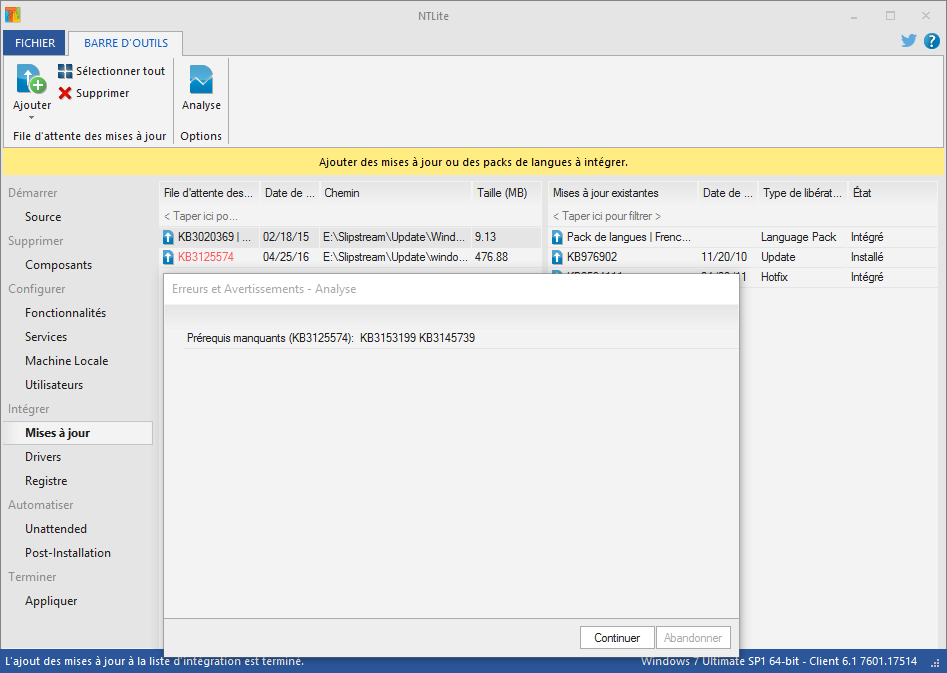Click the Continuer button
This screenshot has width=947, height=673.
point(617,637)
